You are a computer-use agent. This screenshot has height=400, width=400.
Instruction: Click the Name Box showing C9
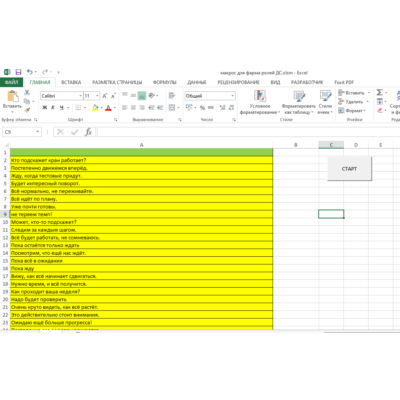point(22,132)
